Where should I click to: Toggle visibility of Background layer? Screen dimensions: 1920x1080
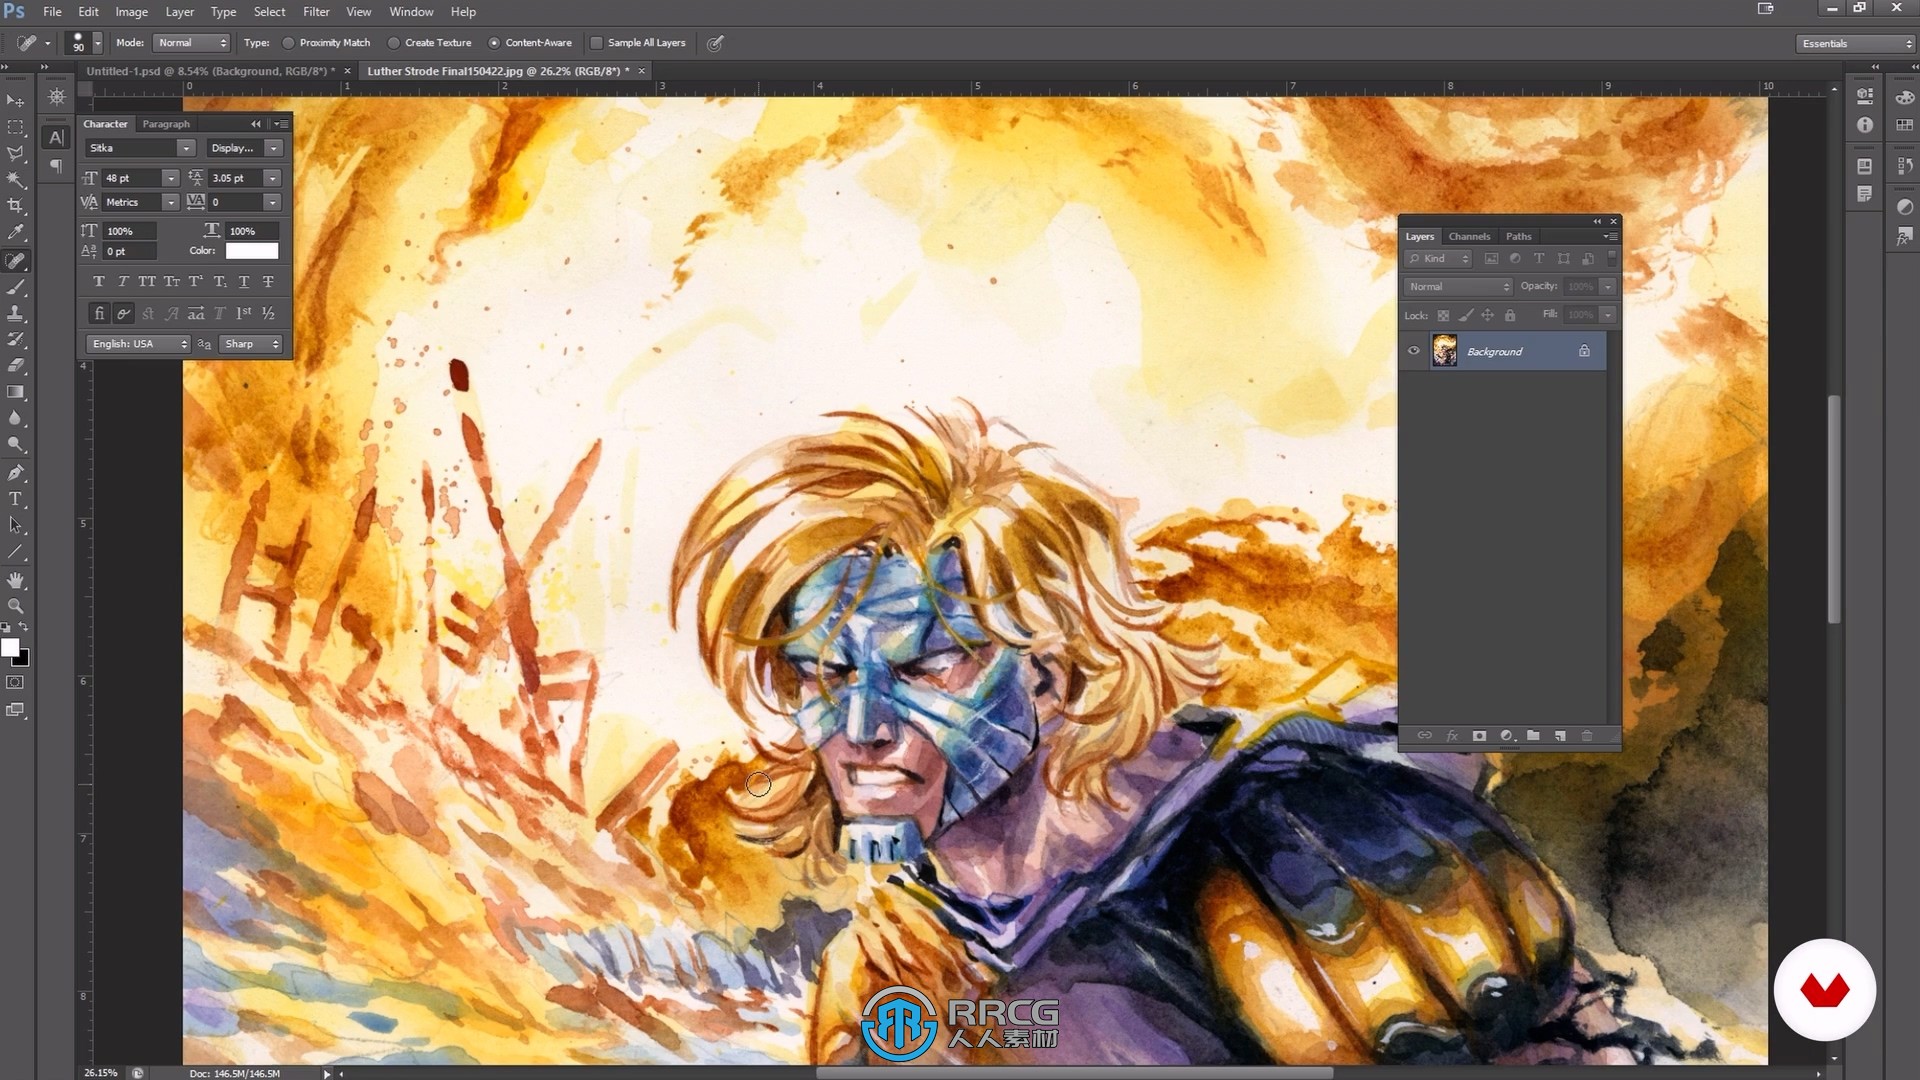(x=1412, y=349)
